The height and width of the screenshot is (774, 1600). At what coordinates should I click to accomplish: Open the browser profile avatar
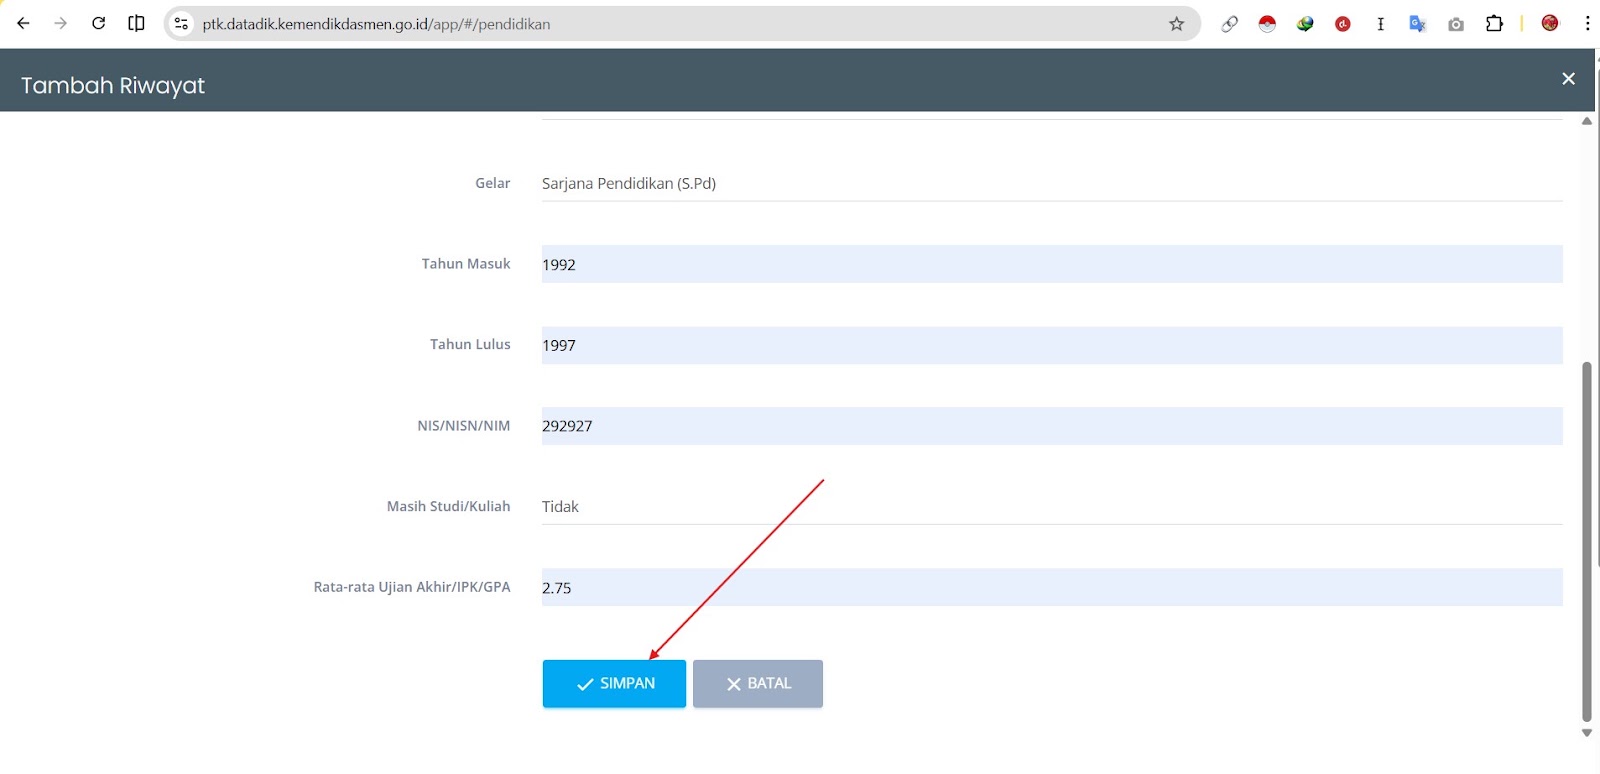(x=1550, y=23)
